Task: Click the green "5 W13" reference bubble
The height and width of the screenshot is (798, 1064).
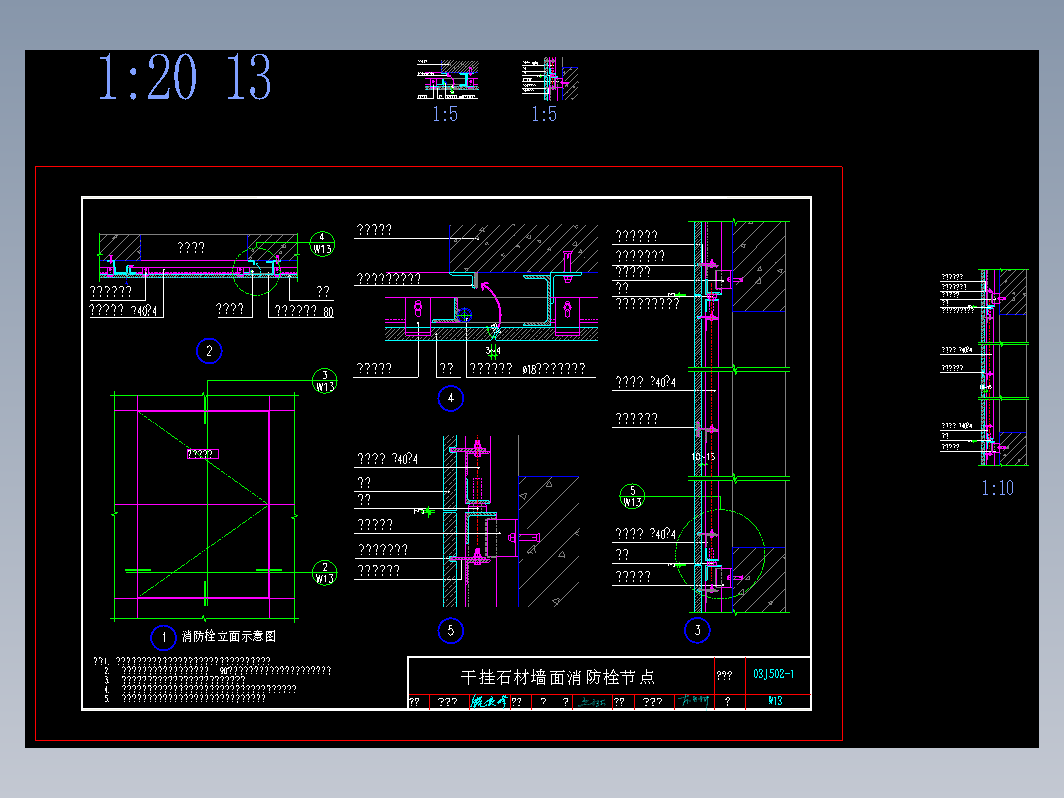Action: 632,497
